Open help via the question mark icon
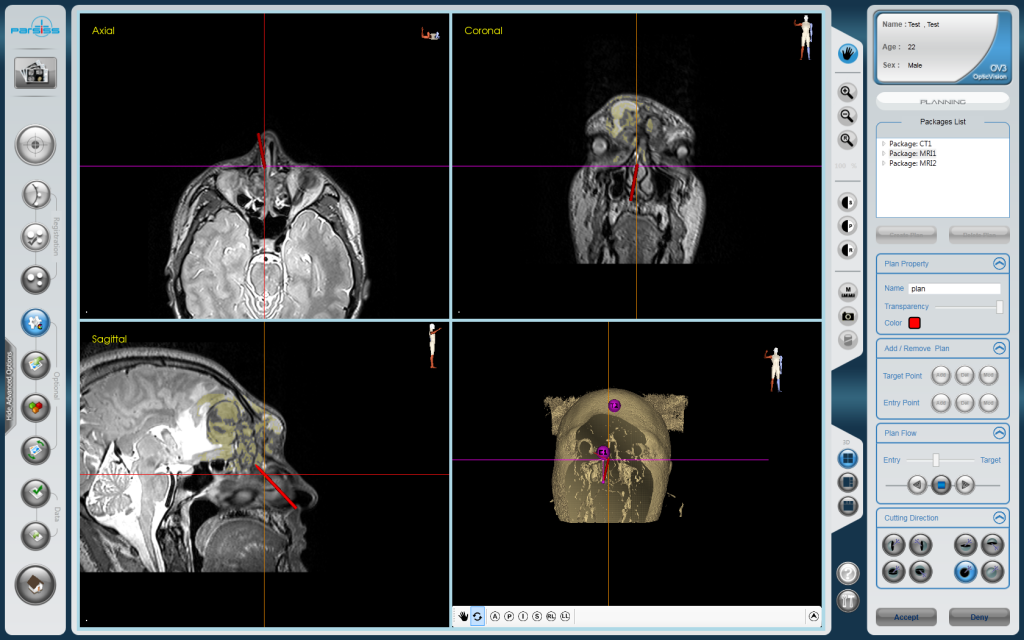 848,574
